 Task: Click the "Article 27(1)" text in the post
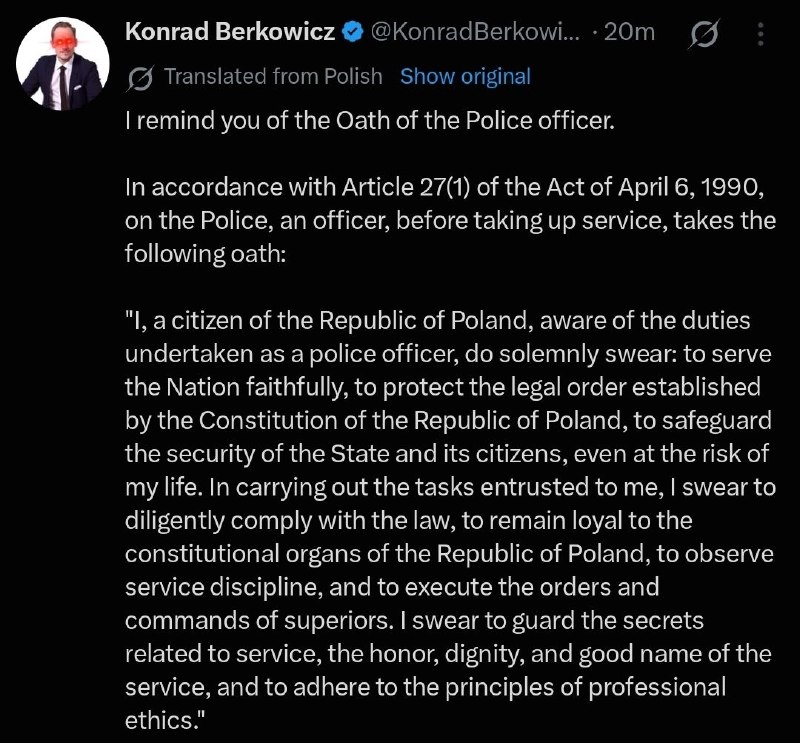(406, 187)
